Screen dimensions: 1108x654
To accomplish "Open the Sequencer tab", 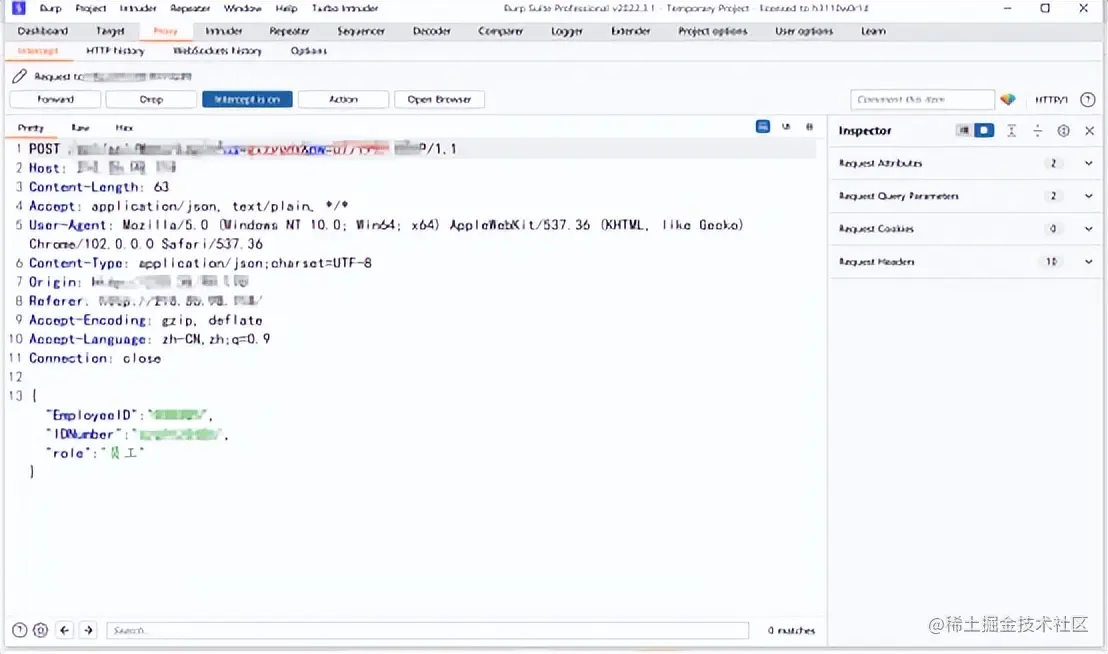I will pos(361,31).
